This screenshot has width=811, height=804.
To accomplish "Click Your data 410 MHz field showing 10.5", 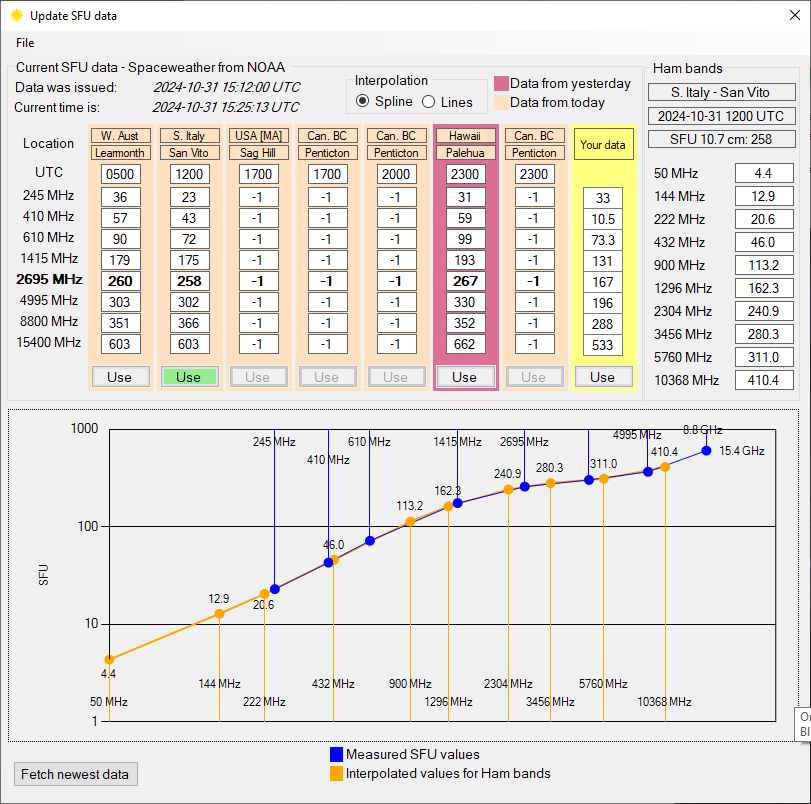I will [x=603, y=219].
